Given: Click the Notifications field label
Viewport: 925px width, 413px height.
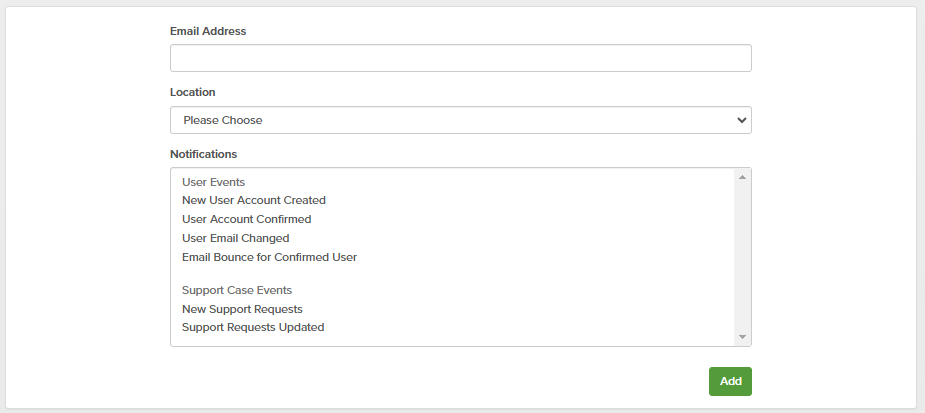Looking at the screenshot, I should coord(204,154).
